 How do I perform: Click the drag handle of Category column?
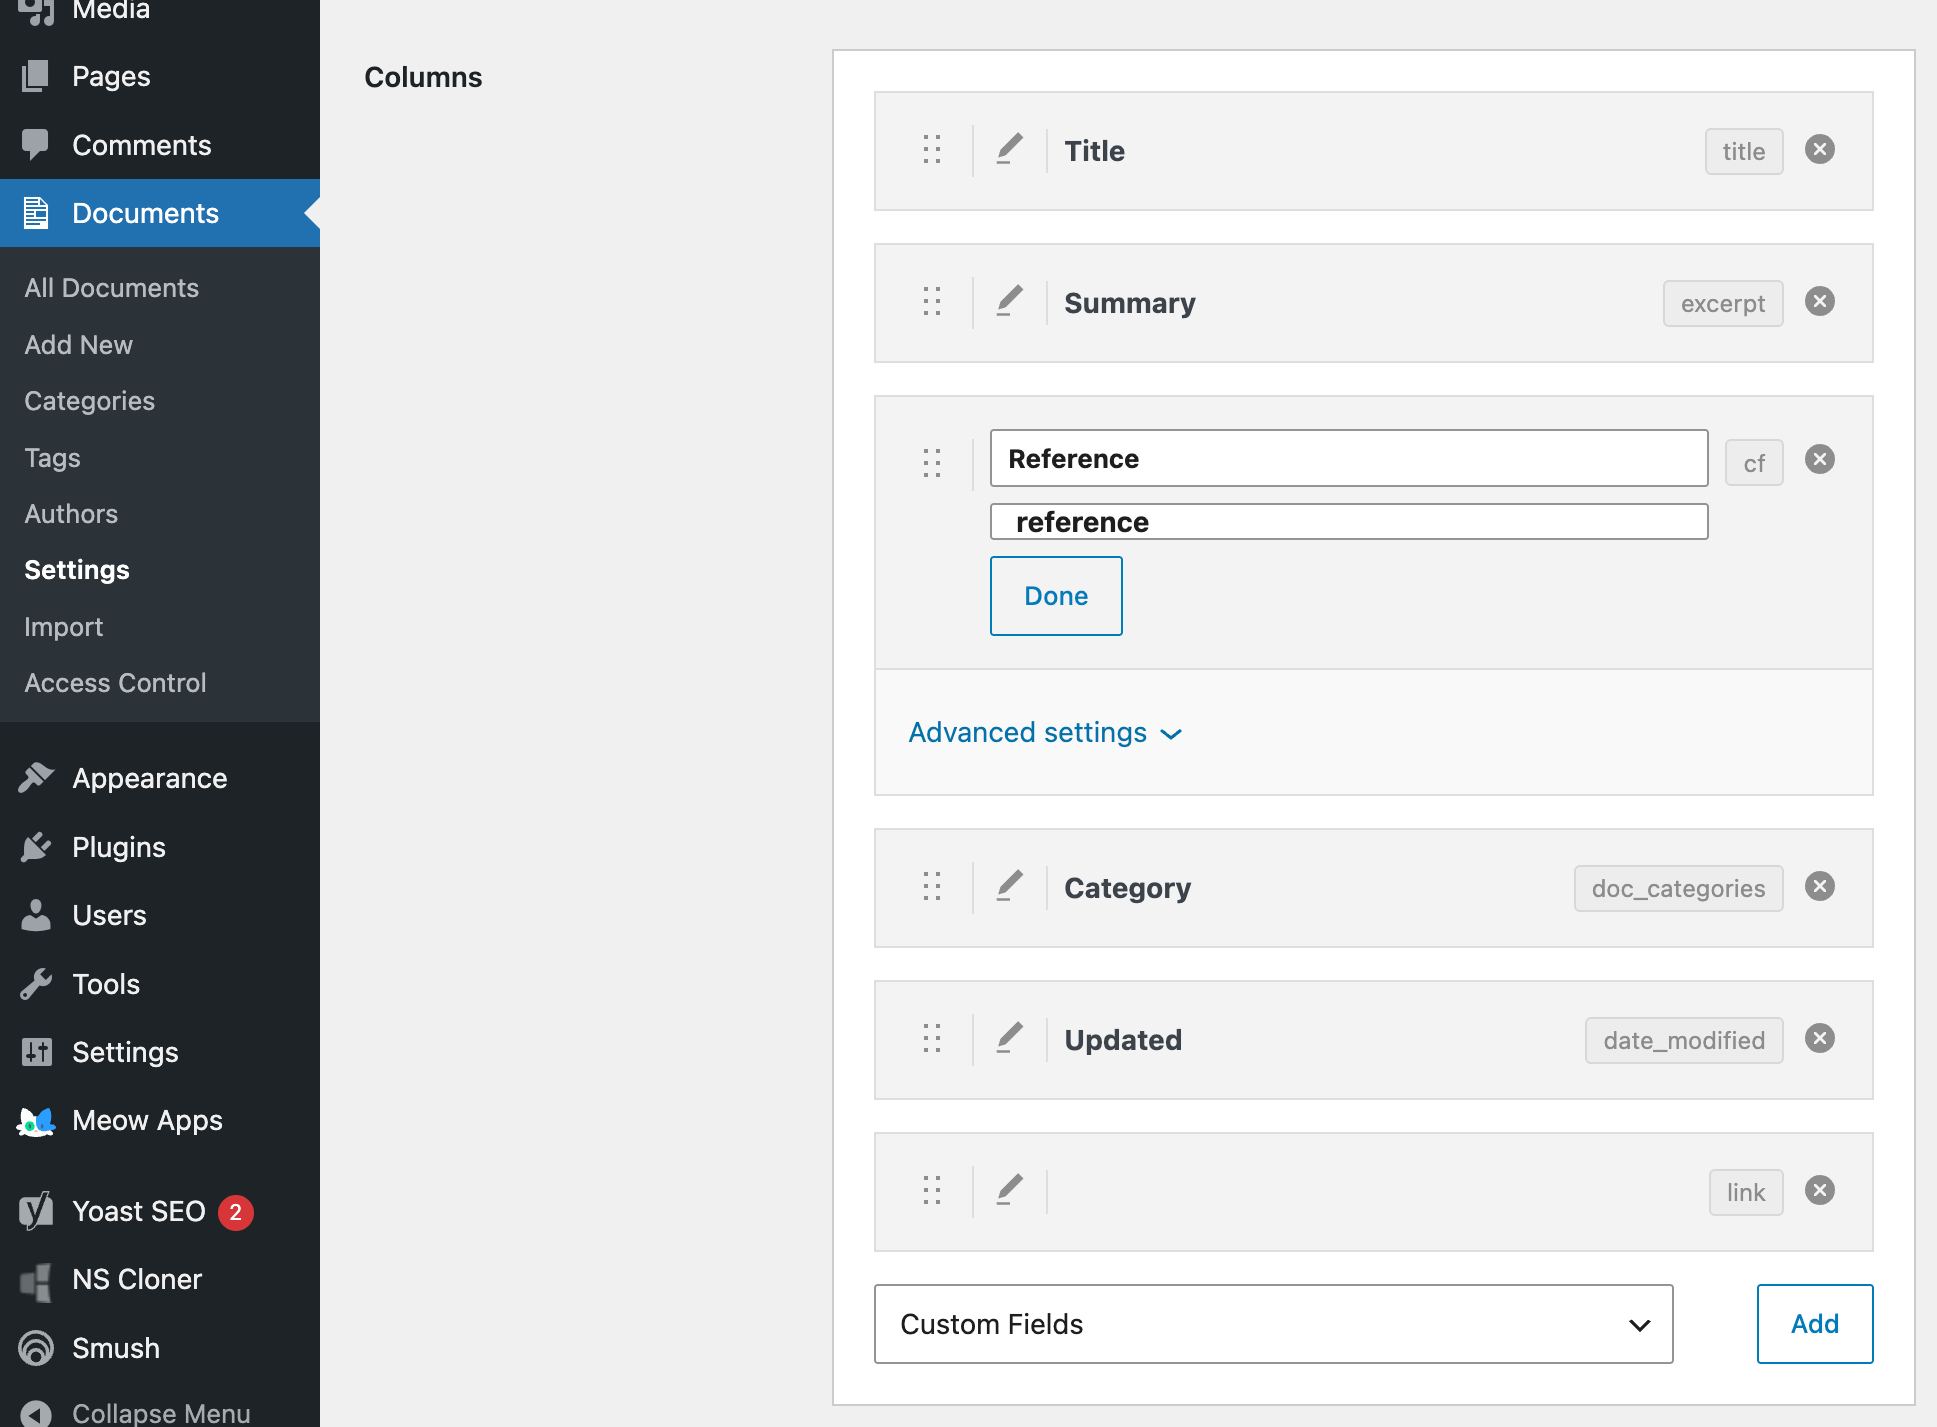(932, 886)
